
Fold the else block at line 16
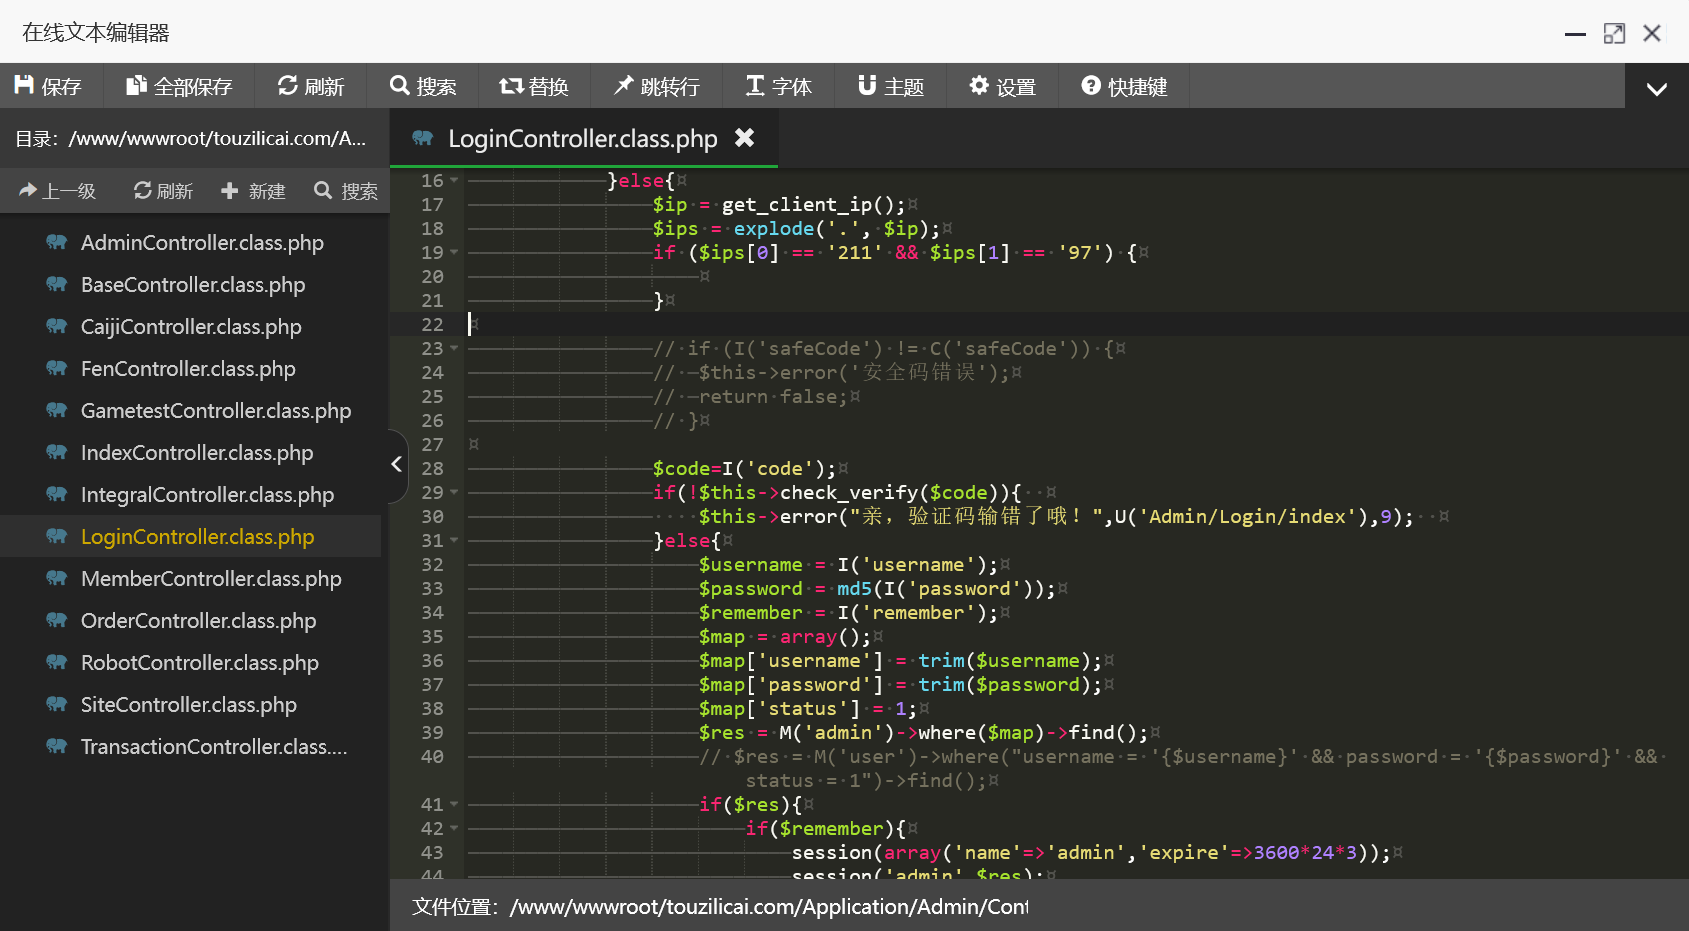[x=454, y=181]
